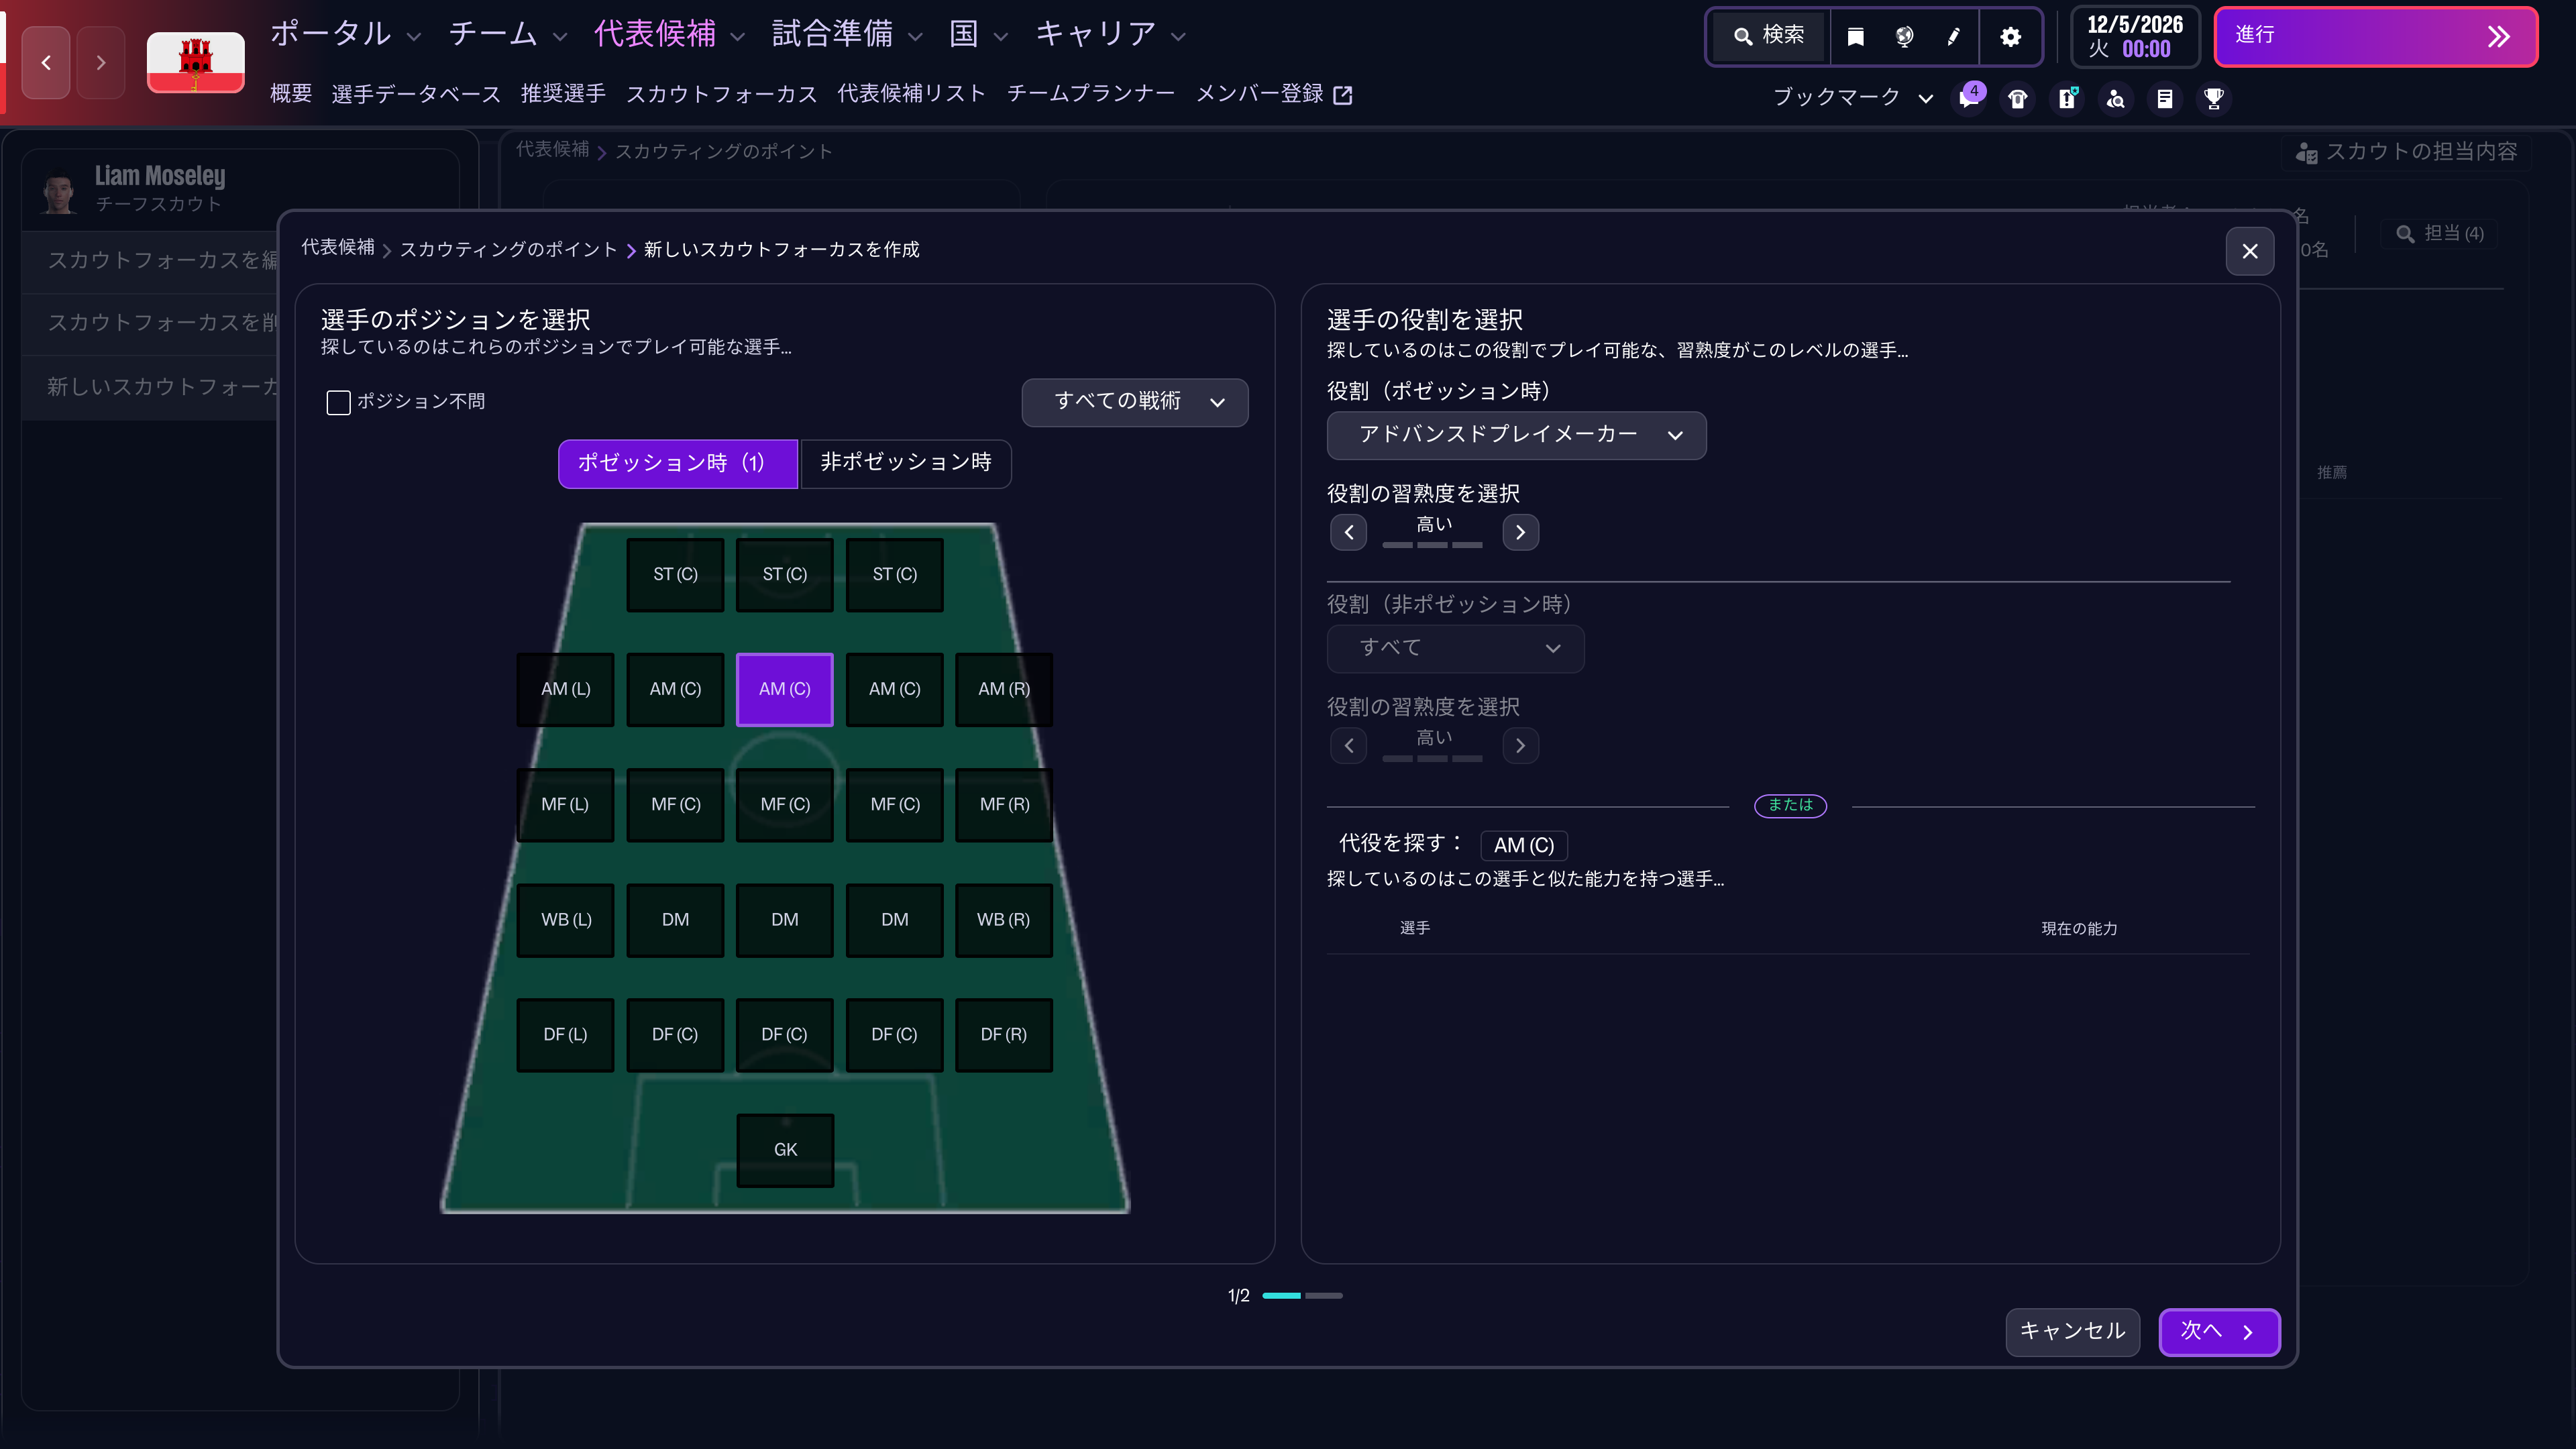
Task: Click the 進行 continue button
Action: [2376, 37]
